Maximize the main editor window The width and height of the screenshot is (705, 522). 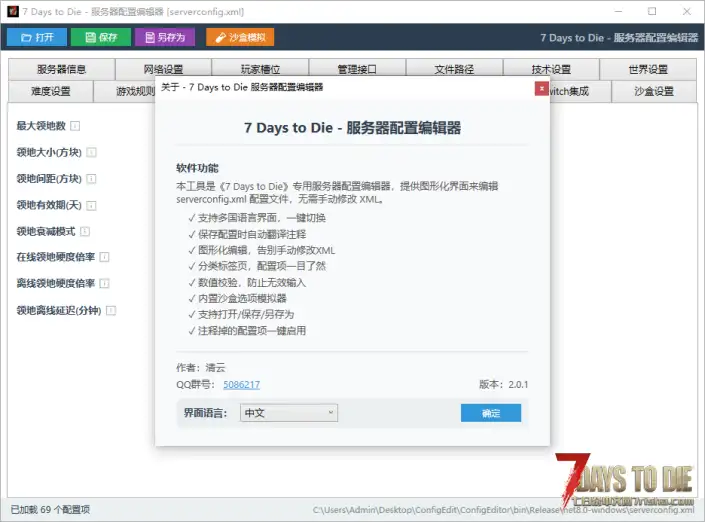point(652,12)
